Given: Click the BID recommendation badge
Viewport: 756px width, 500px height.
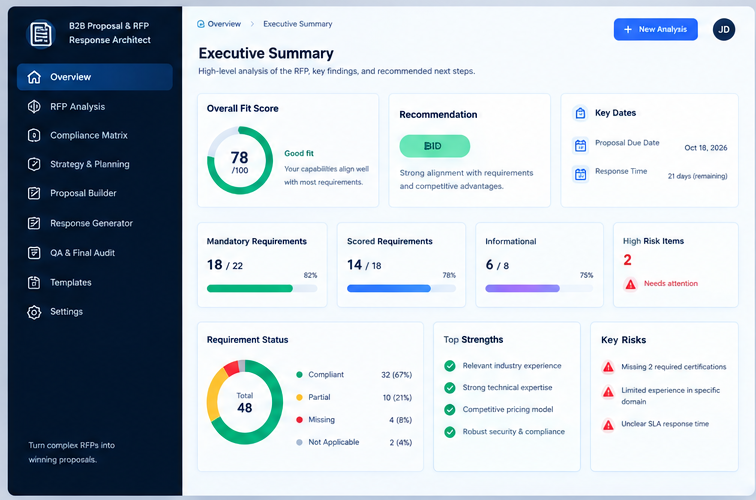Looking at the screenshot, I should (x=434, y=146).
